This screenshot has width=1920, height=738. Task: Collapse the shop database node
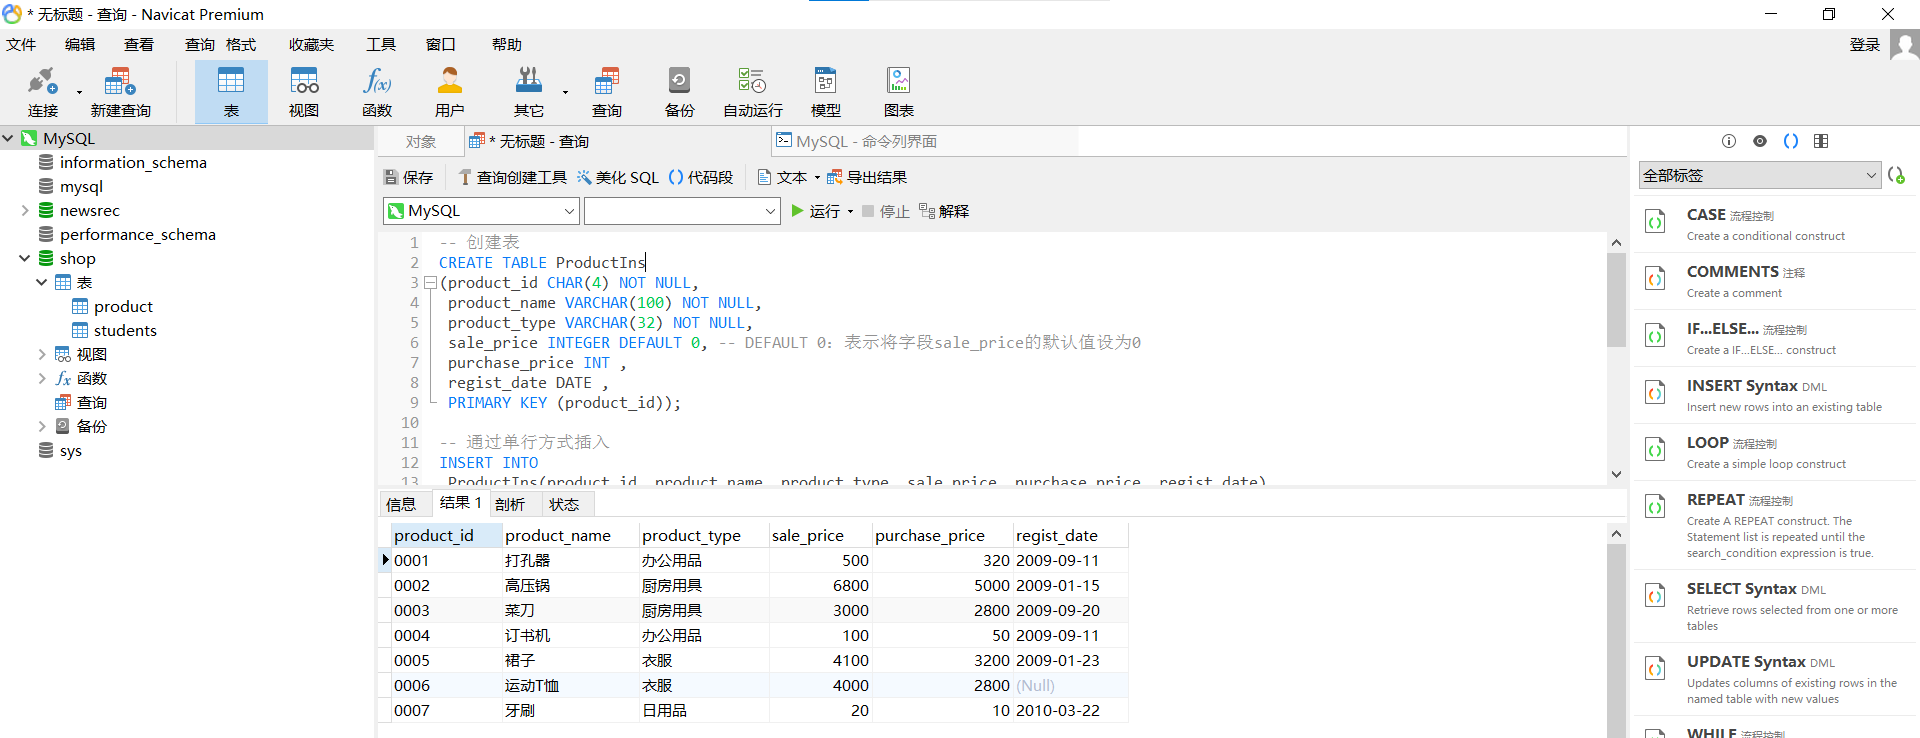25,259
